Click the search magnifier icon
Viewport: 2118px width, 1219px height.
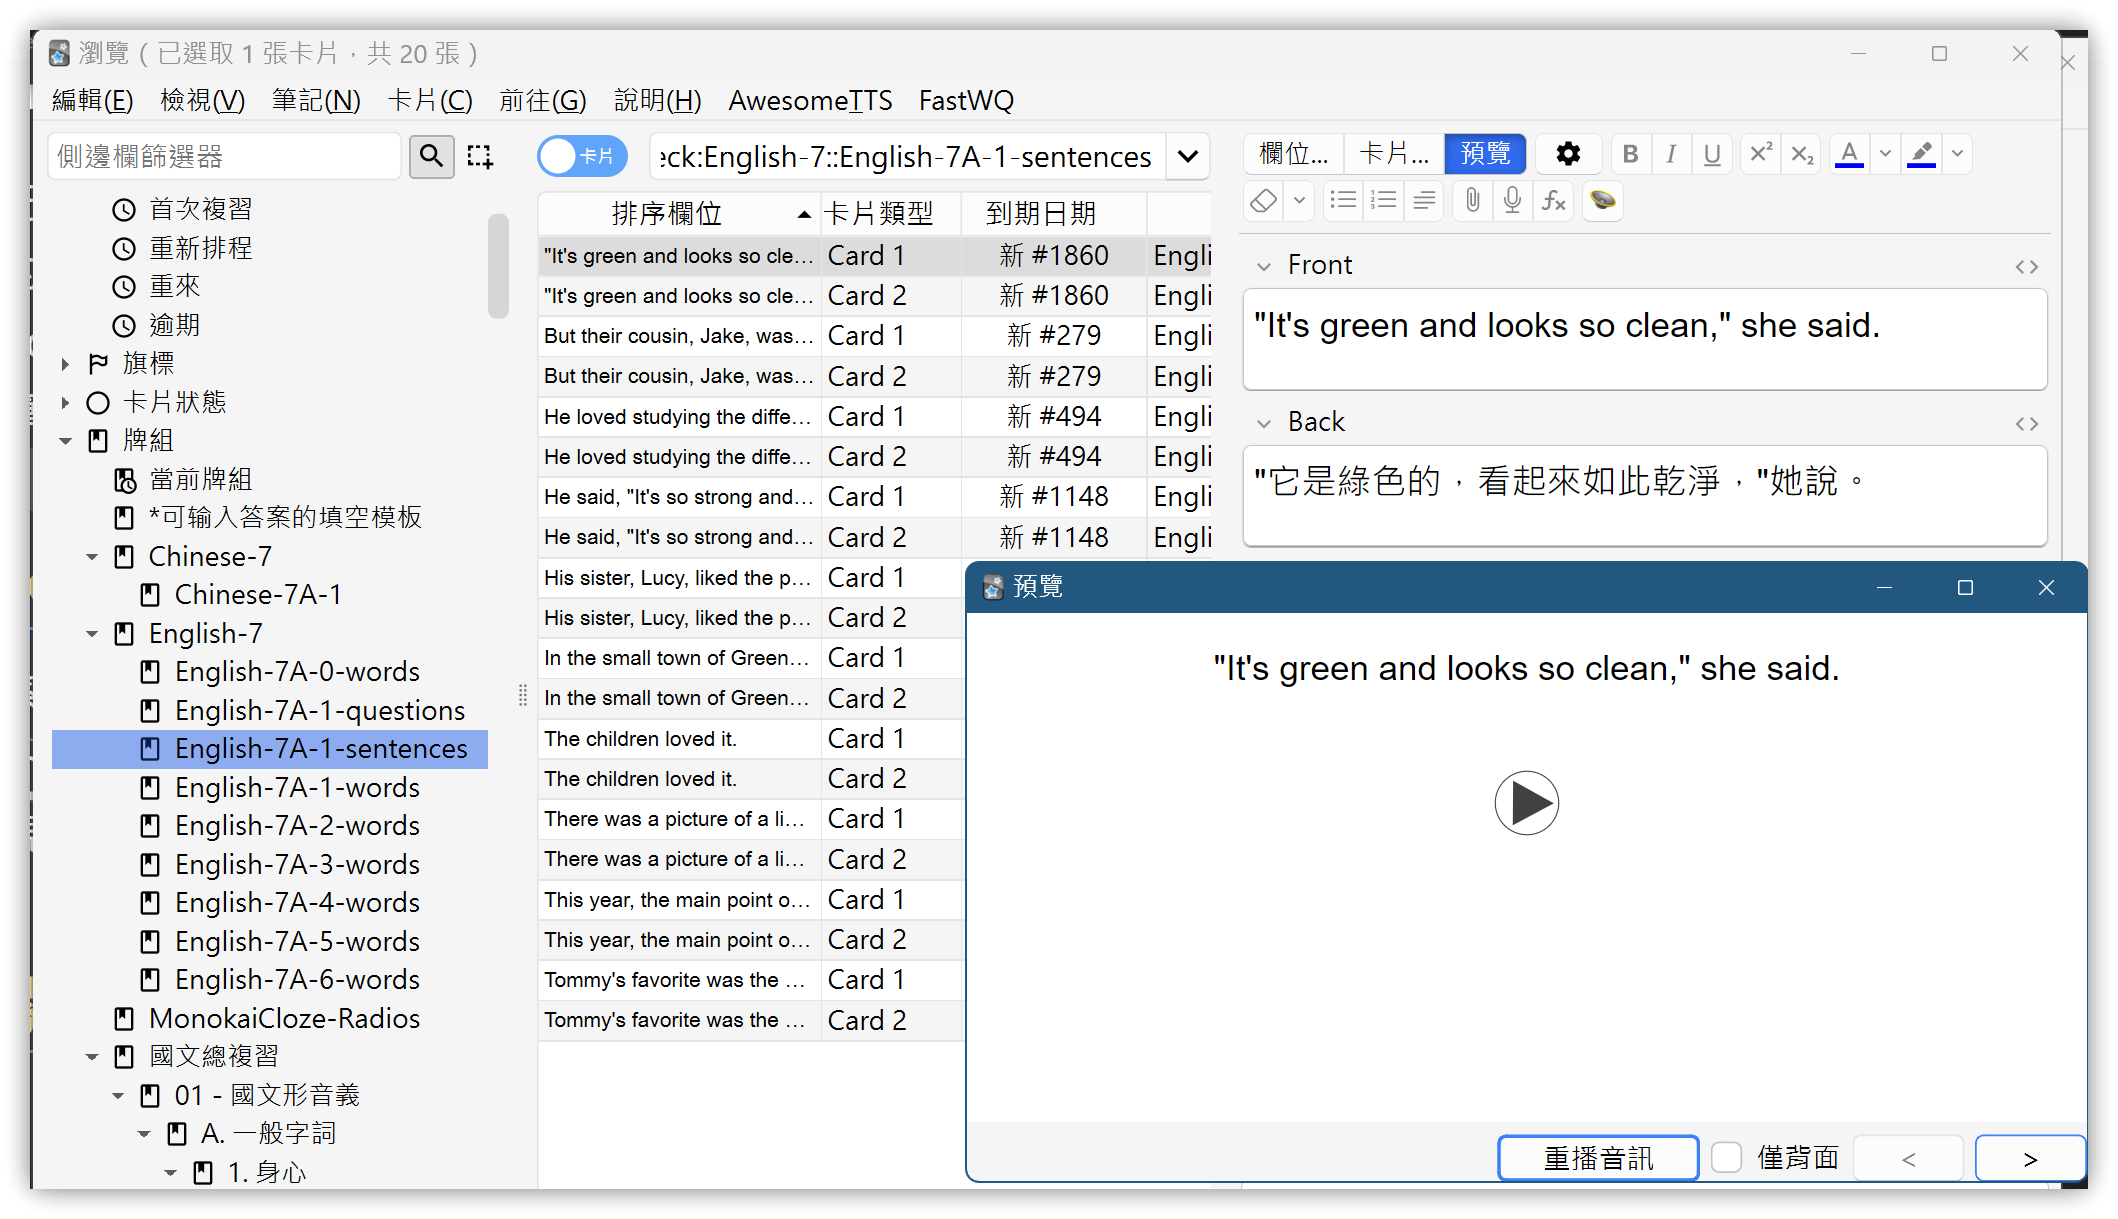pyautogui.click(x=431, y=156)
